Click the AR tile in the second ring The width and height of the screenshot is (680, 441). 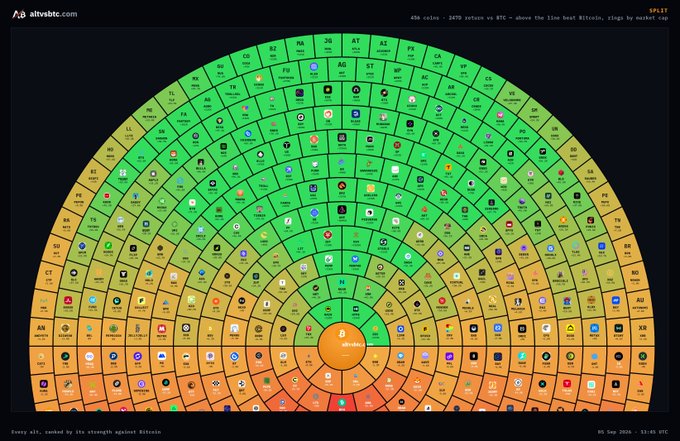tap(451, 89)
